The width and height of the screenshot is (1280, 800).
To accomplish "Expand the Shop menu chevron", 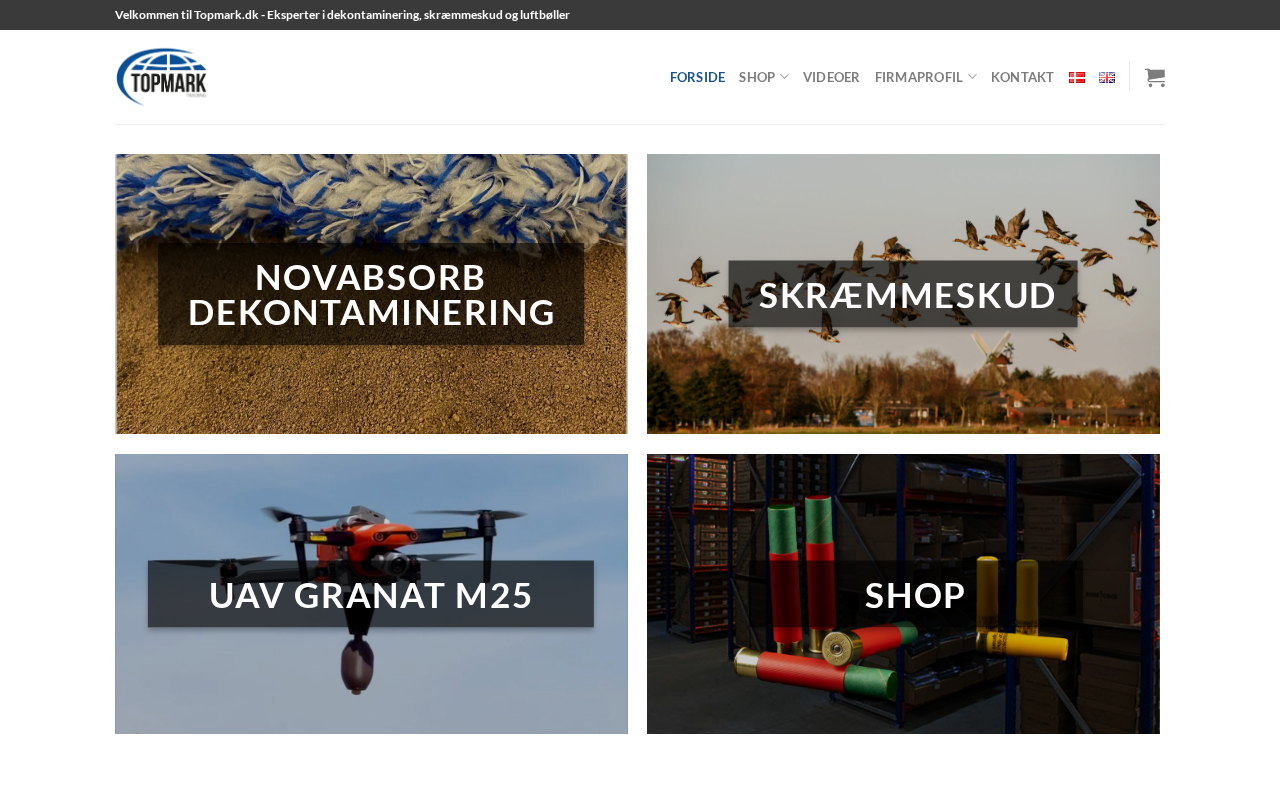I will point(784,77).
